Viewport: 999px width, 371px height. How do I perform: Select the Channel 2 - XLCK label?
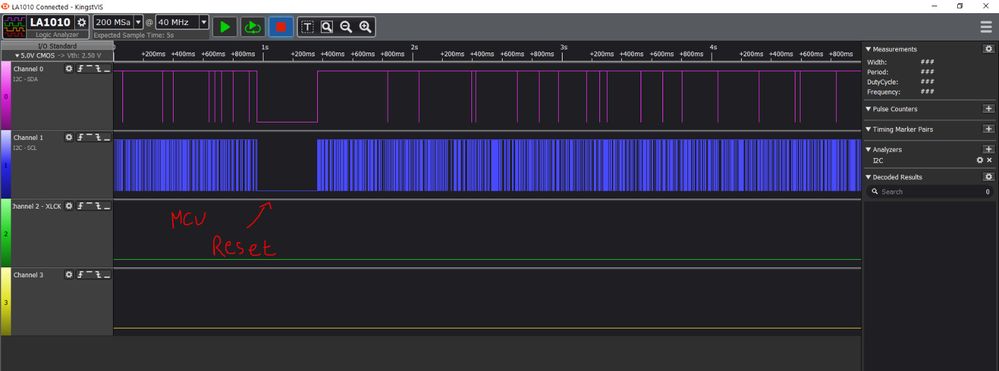[x=37, y=206]
